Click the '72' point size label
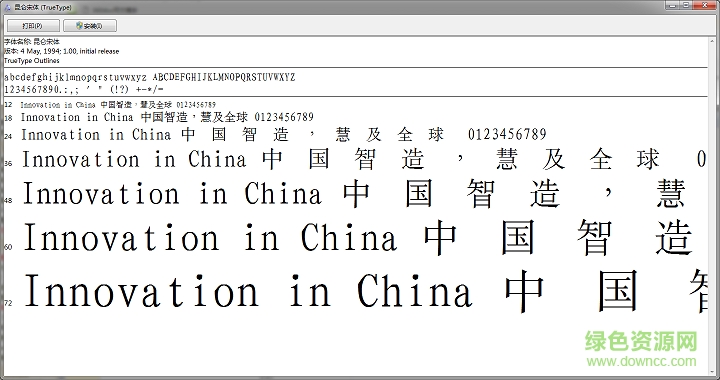720x380 pixels. point(8,303)
